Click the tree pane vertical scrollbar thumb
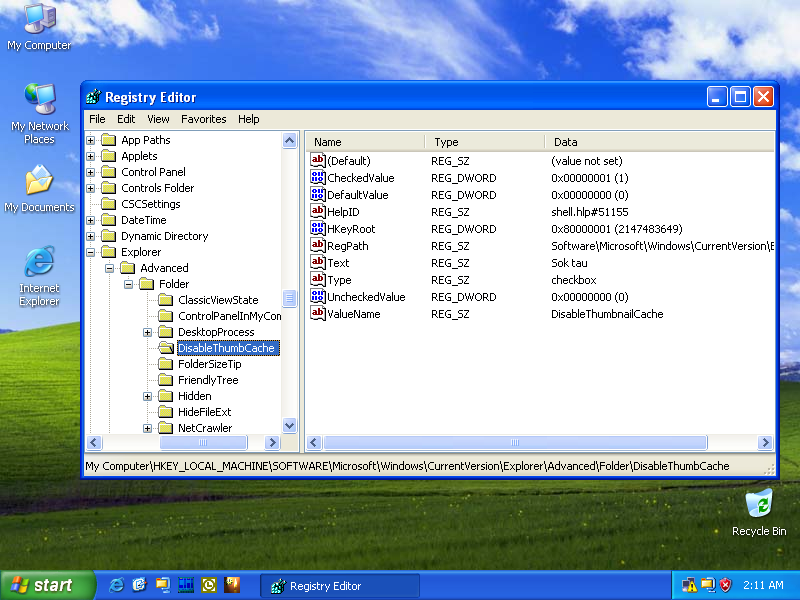 290,299
